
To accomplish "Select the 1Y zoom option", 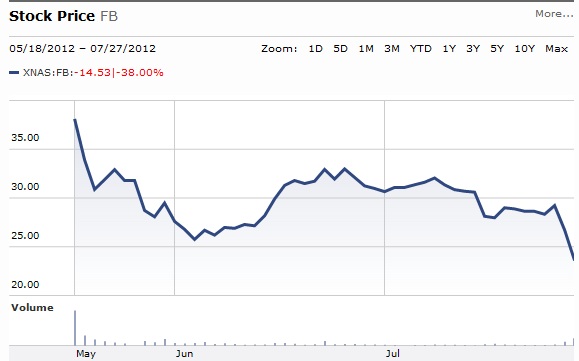I will click(x=449, y=49).
